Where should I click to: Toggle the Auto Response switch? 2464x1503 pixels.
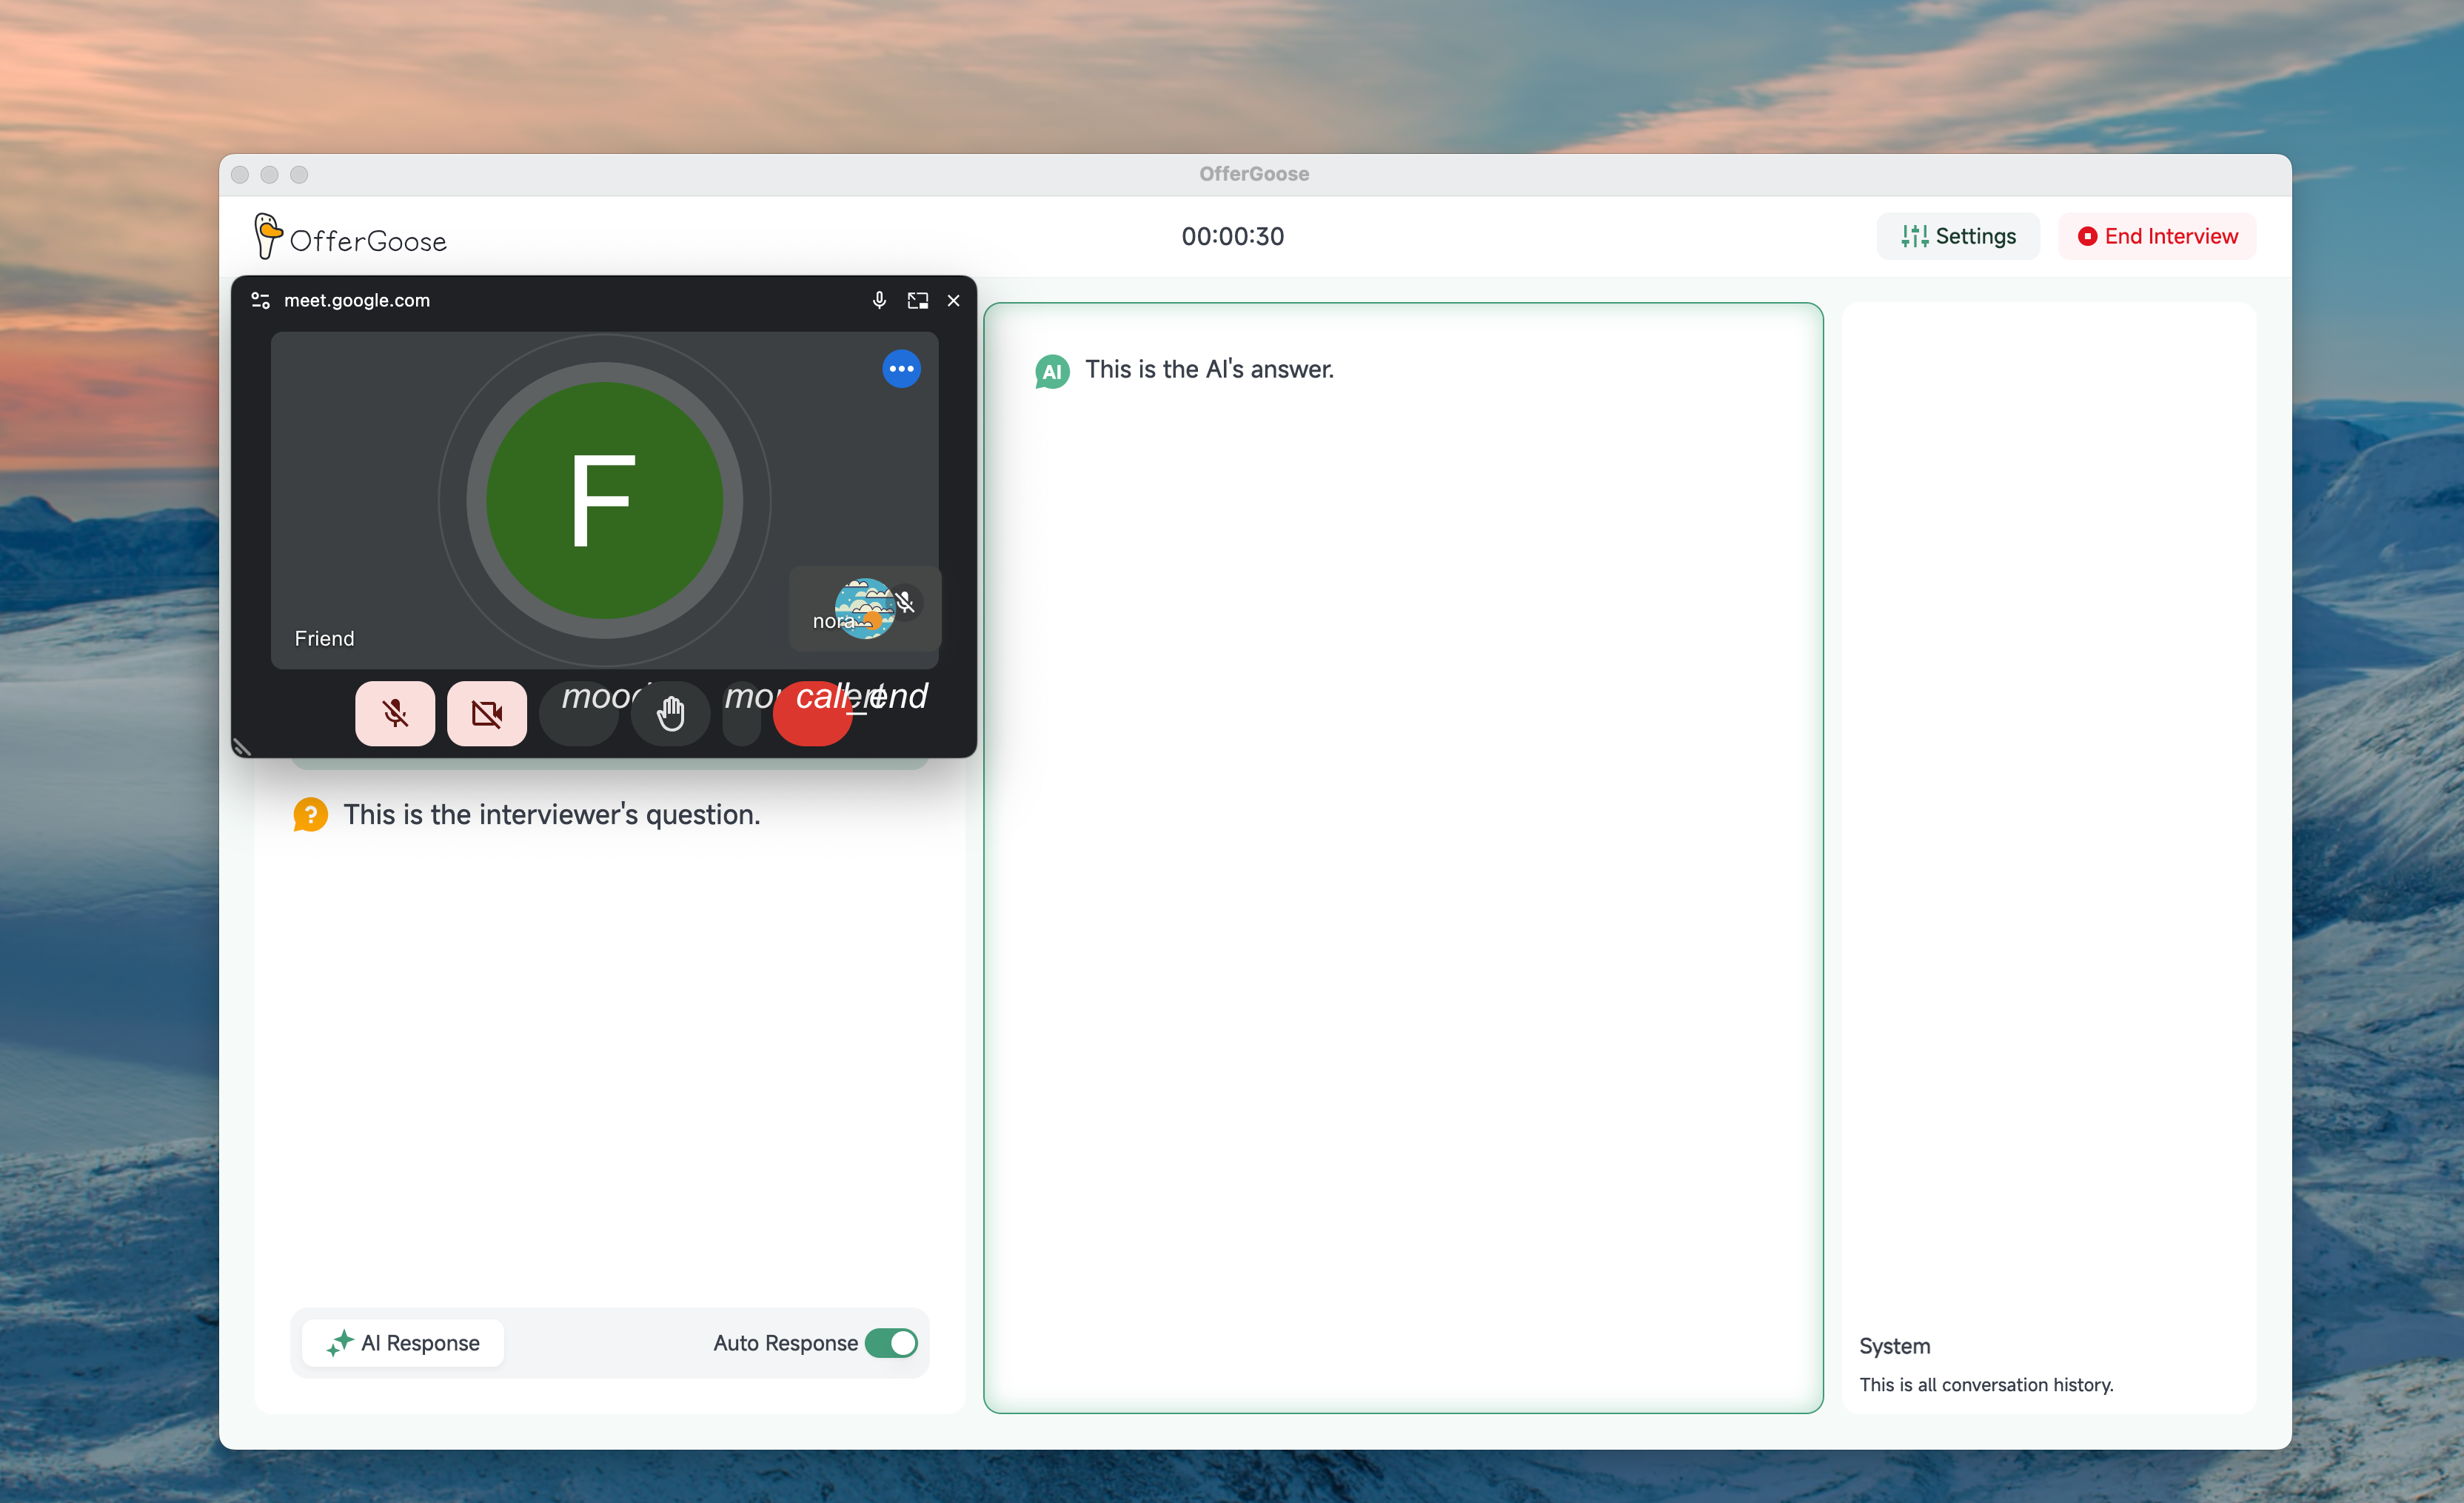click(890, 1342)
